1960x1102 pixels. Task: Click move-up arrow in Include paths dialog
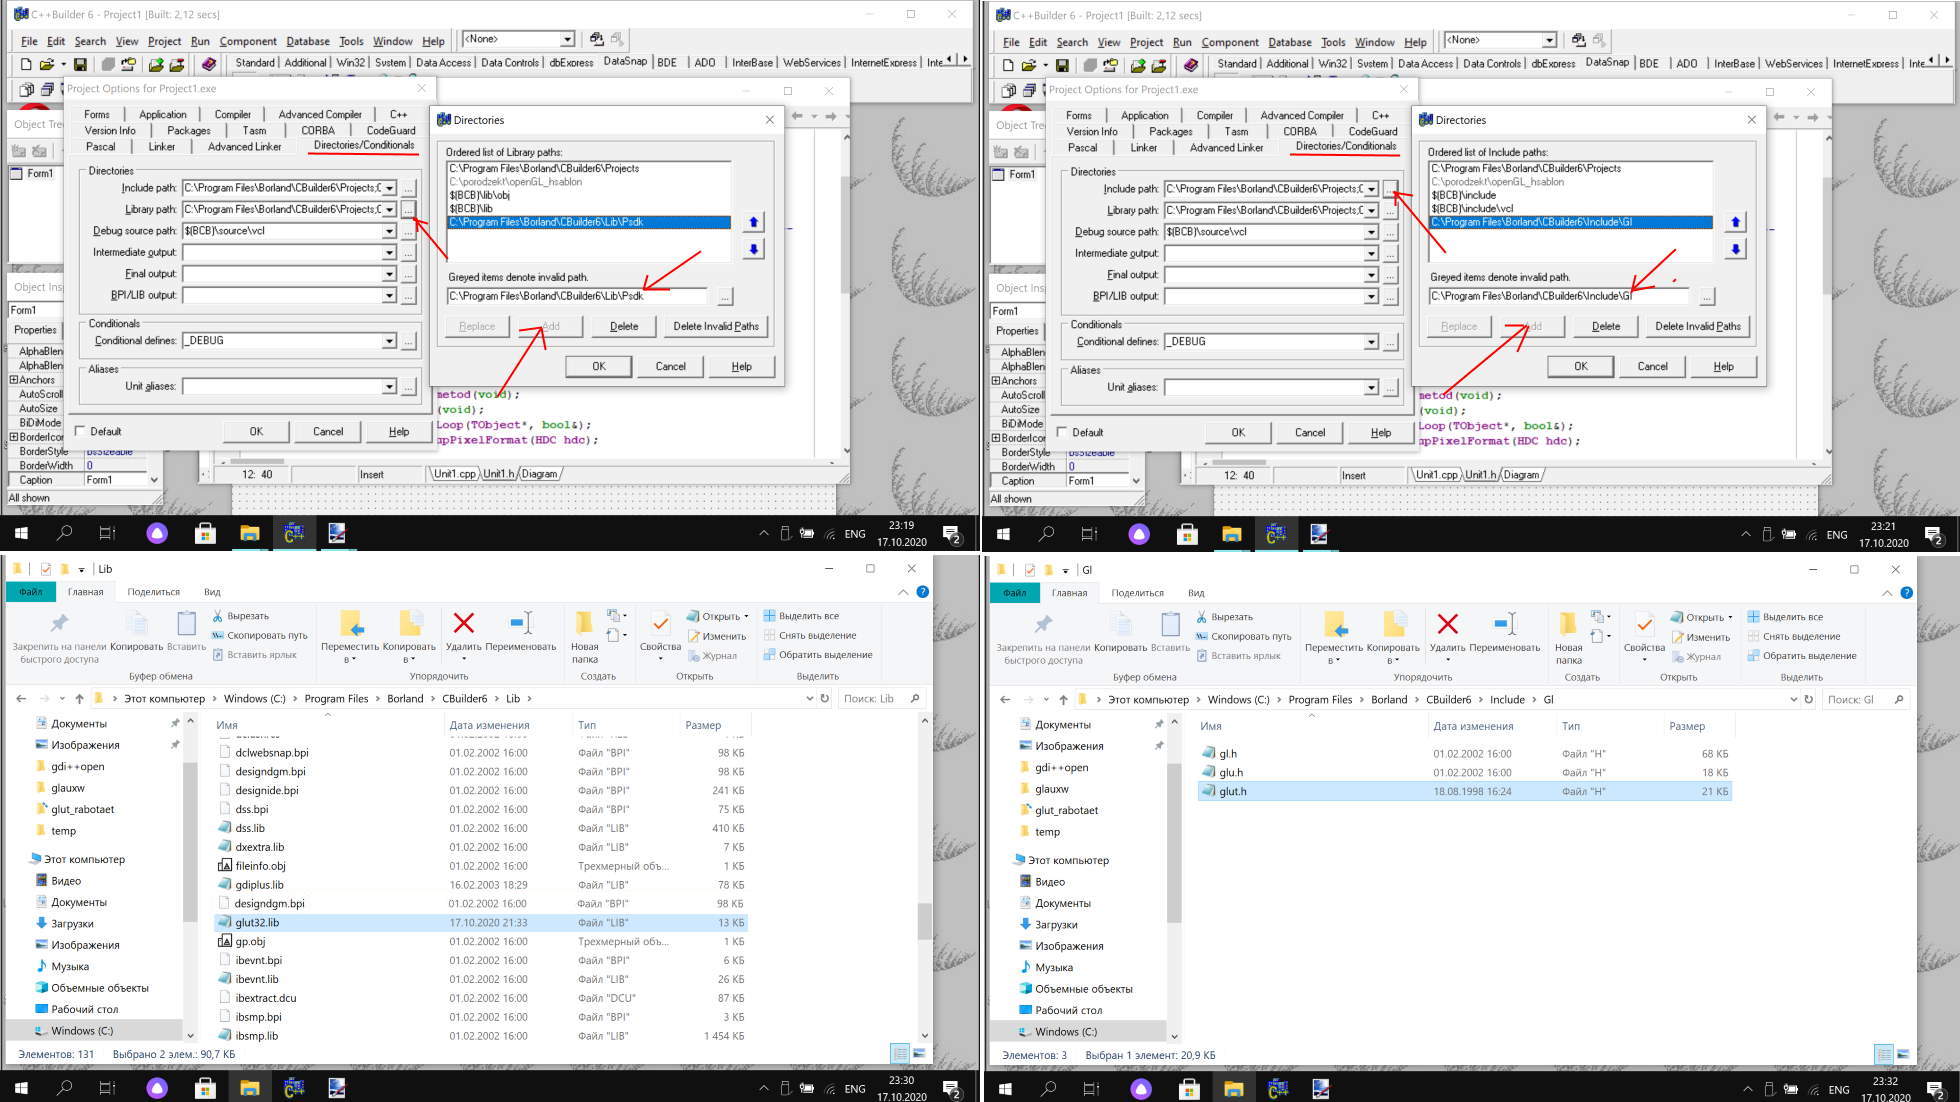[x=1736, y=222]
